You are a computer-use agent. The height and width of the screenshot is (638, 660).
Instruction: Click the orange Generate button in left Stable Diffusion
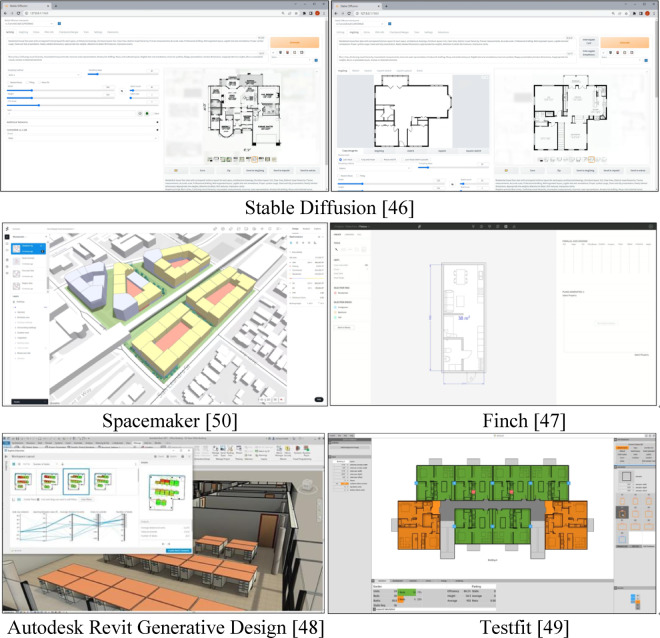click(x=295, y=43)
